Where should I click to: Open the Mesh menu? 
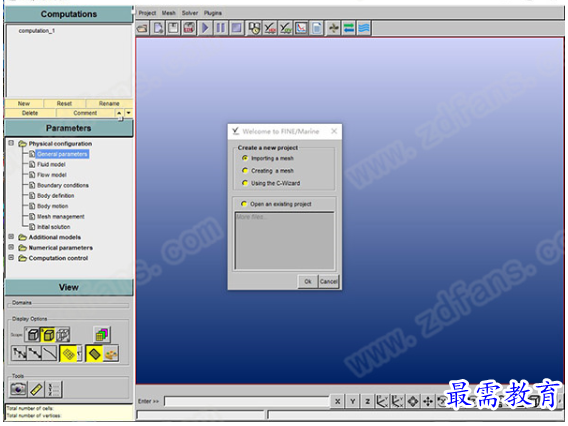[168, 13]
